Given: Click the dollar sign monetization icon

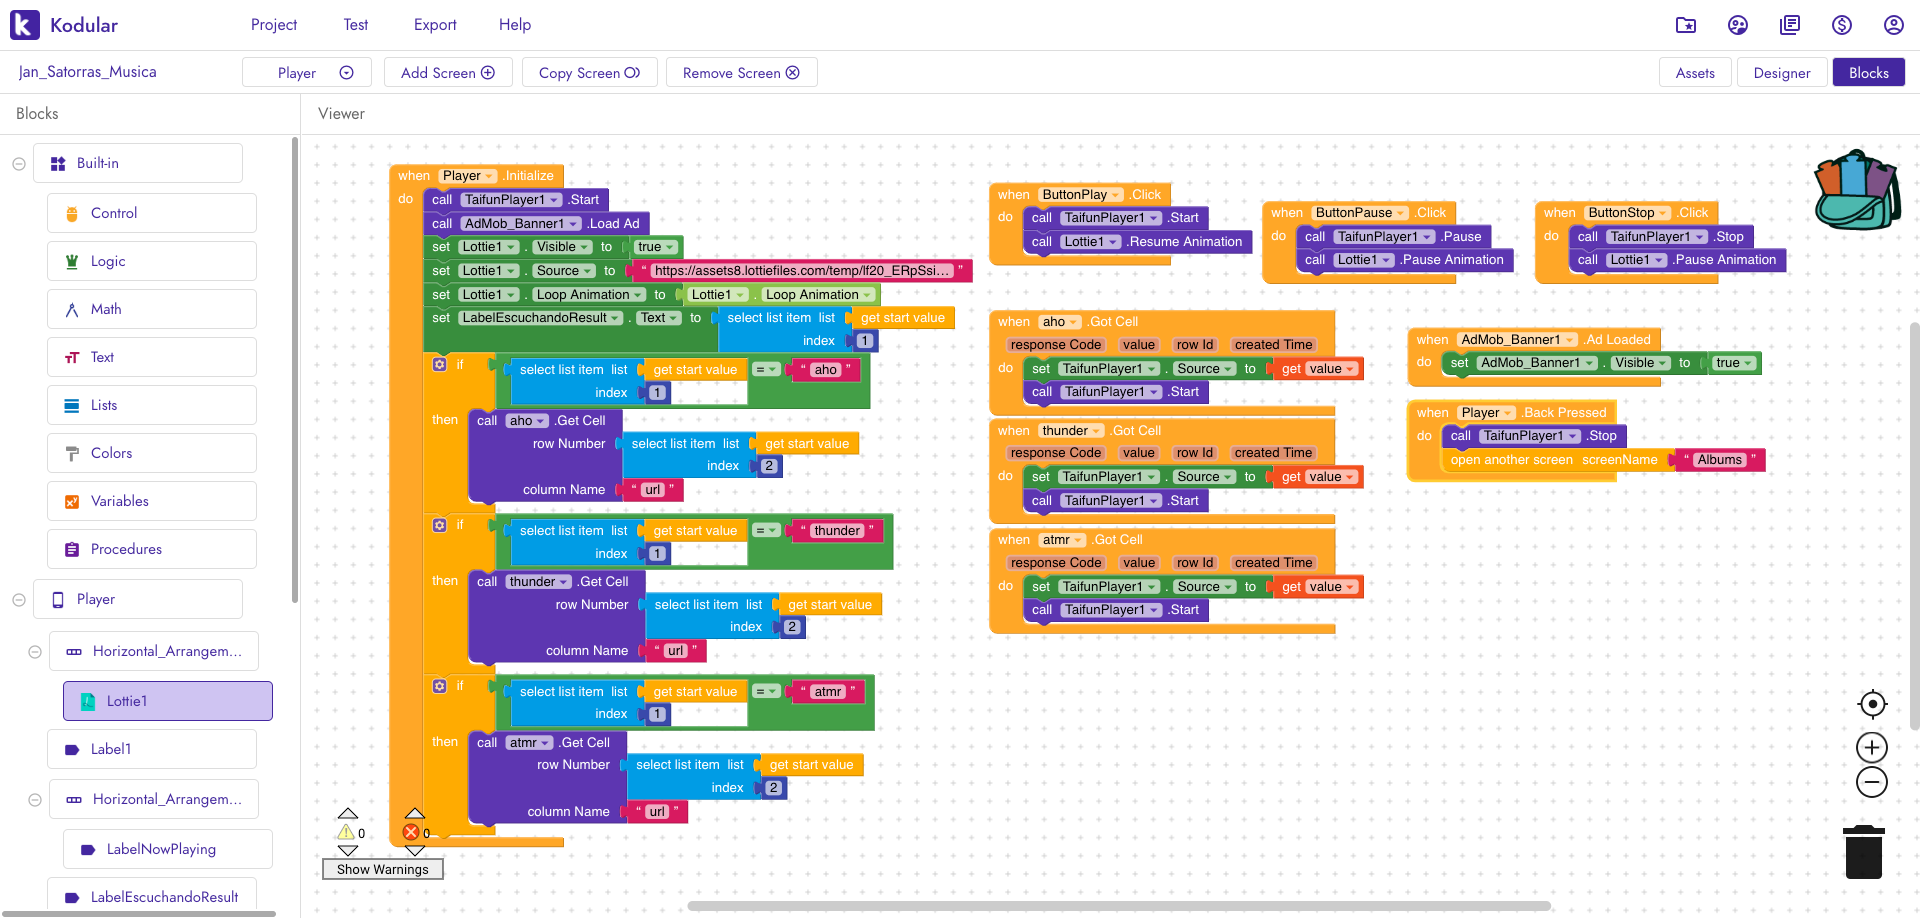Looking at the screenshot, I should point(1841,25).
